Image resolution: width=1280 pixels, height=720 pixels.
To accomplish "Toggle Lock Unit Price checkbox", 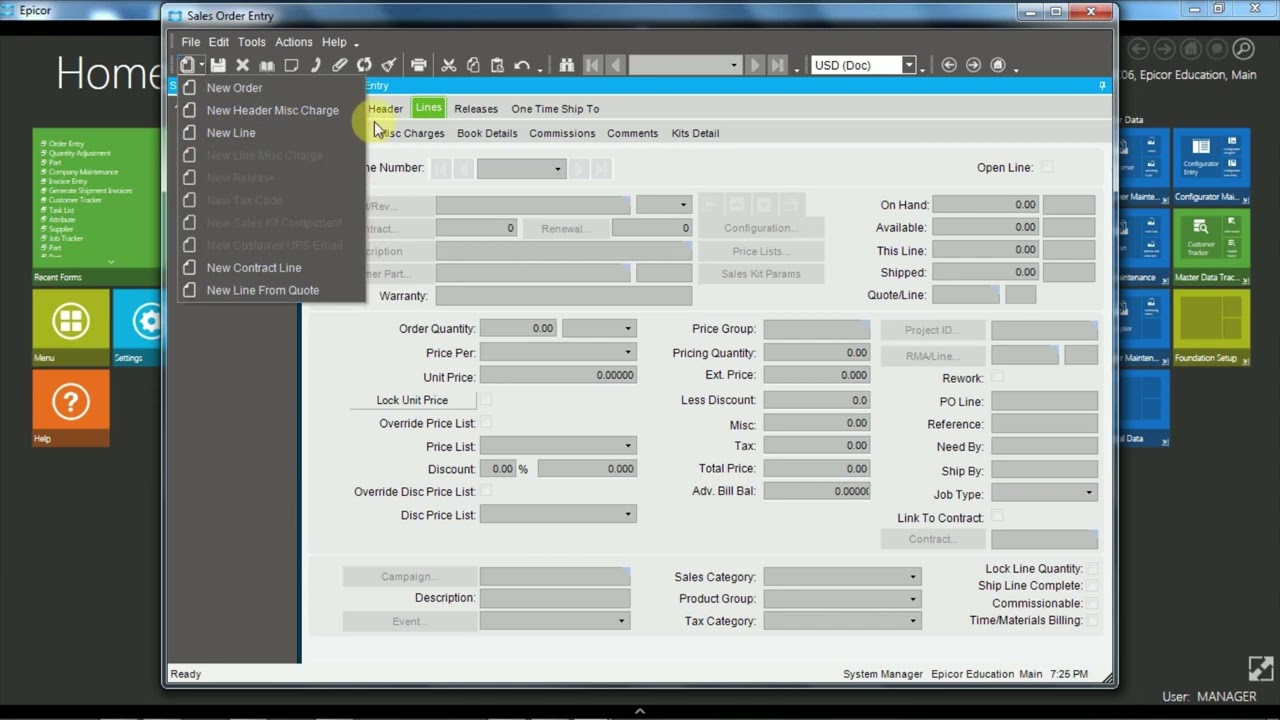I will 486,400.
